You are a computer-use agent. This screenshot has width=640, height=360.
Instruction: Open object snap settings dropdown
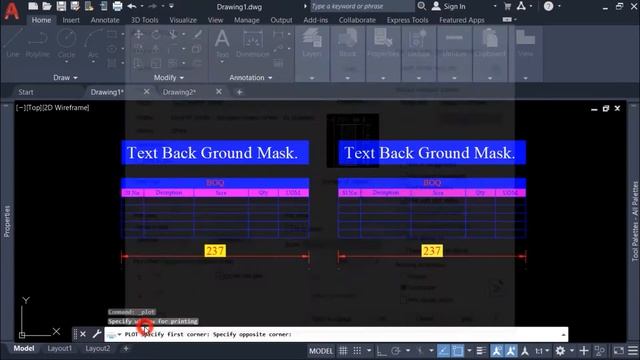(469, 351)
